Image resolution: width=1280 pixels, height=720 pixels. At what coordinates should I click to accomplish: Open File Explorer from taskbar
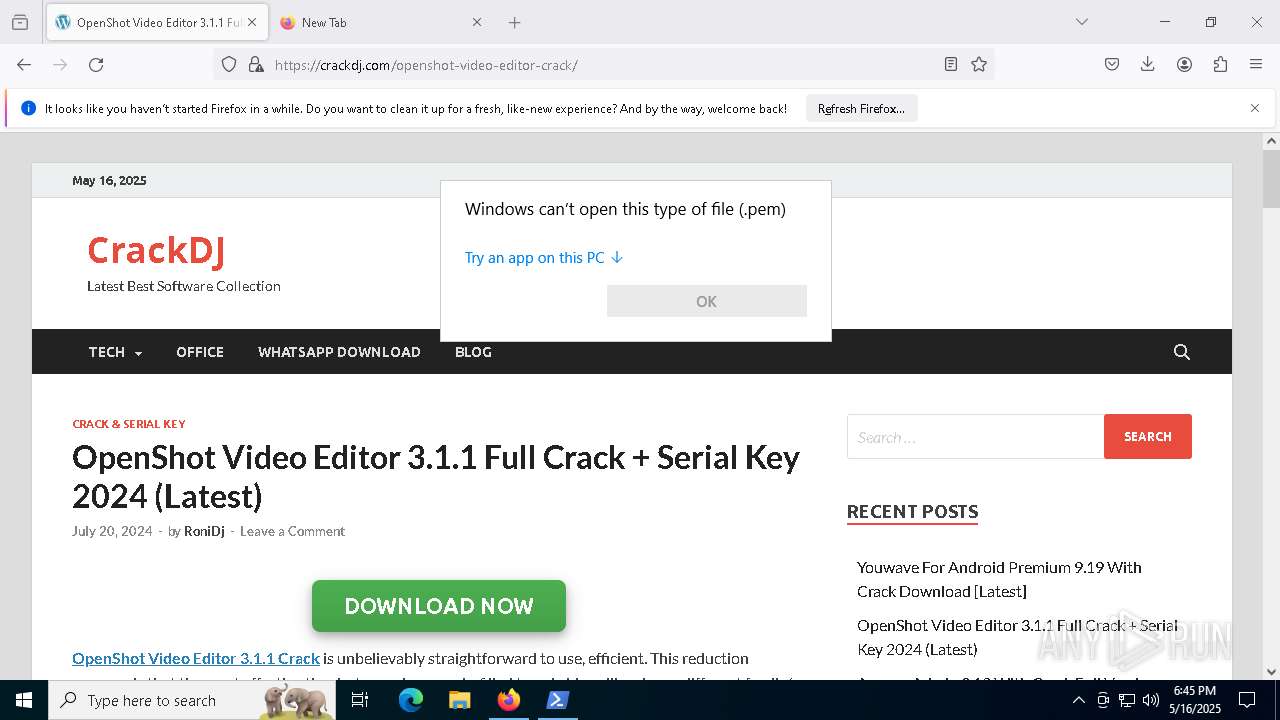459,700
